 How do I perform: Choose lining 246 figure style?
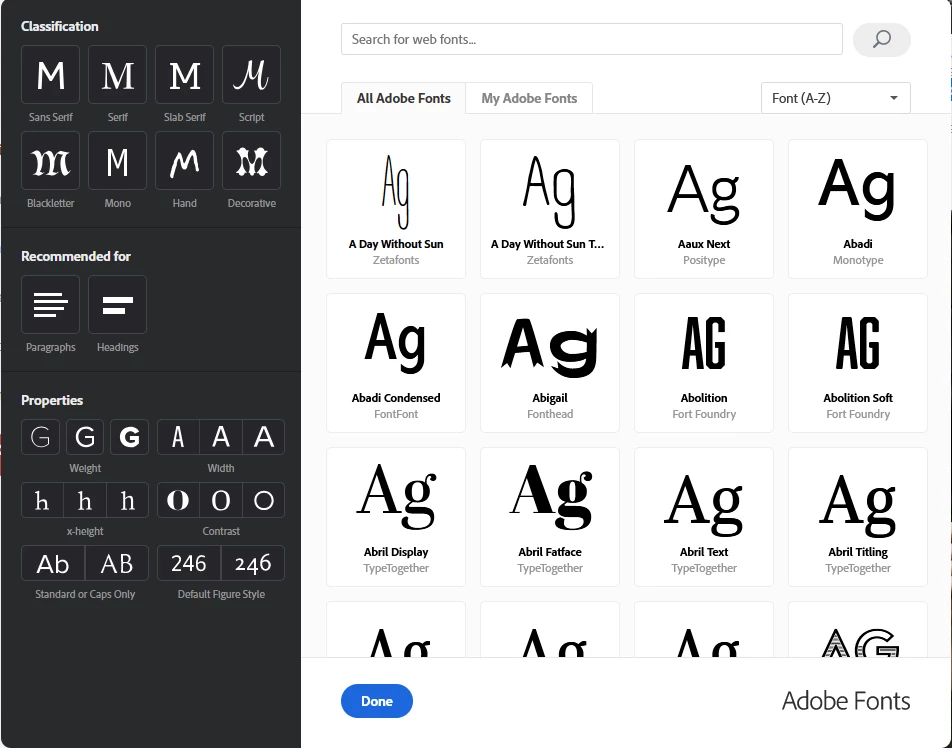pos(189,563)
